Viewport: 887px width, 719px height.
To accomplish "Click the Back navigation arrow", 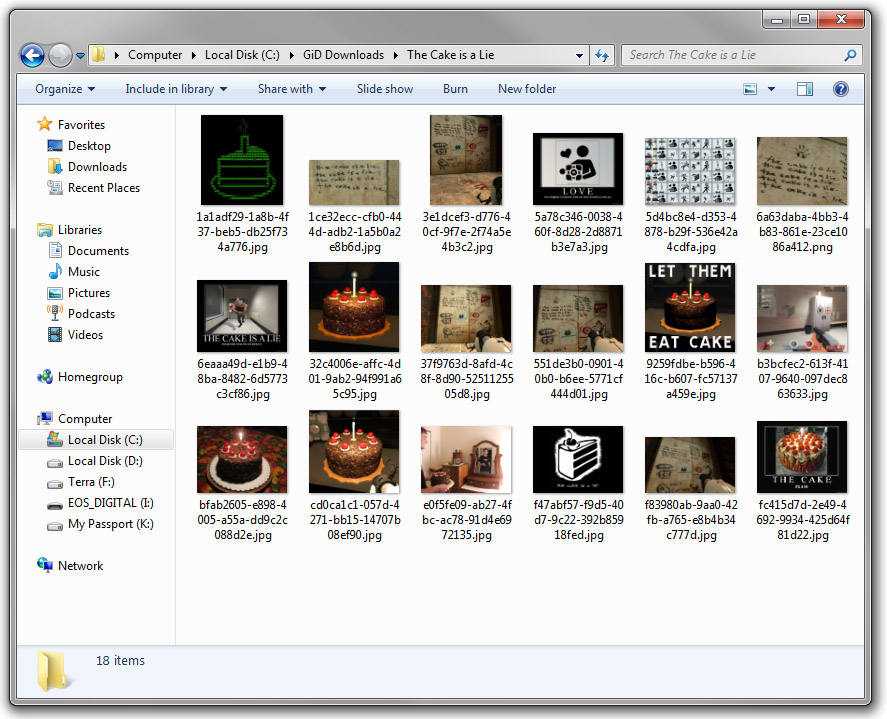I will [x=32, y=55].
